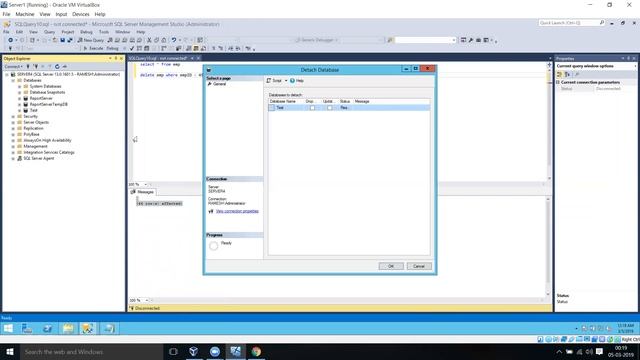Collapse the SERVER4 root node
Screen dimensions: 640x360
[7, 75]
